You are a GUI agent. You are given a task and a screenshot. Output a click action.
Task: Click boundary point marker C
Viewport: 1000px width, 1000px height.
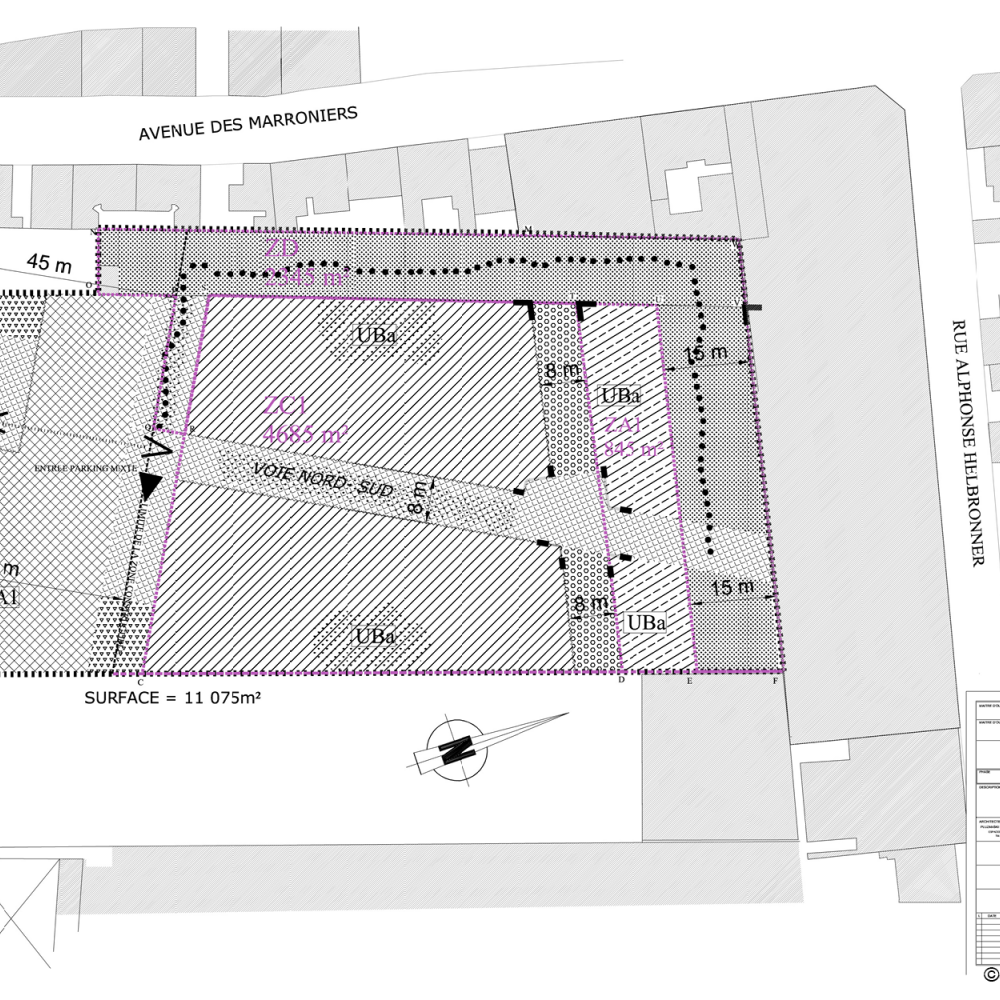[140, 682]
